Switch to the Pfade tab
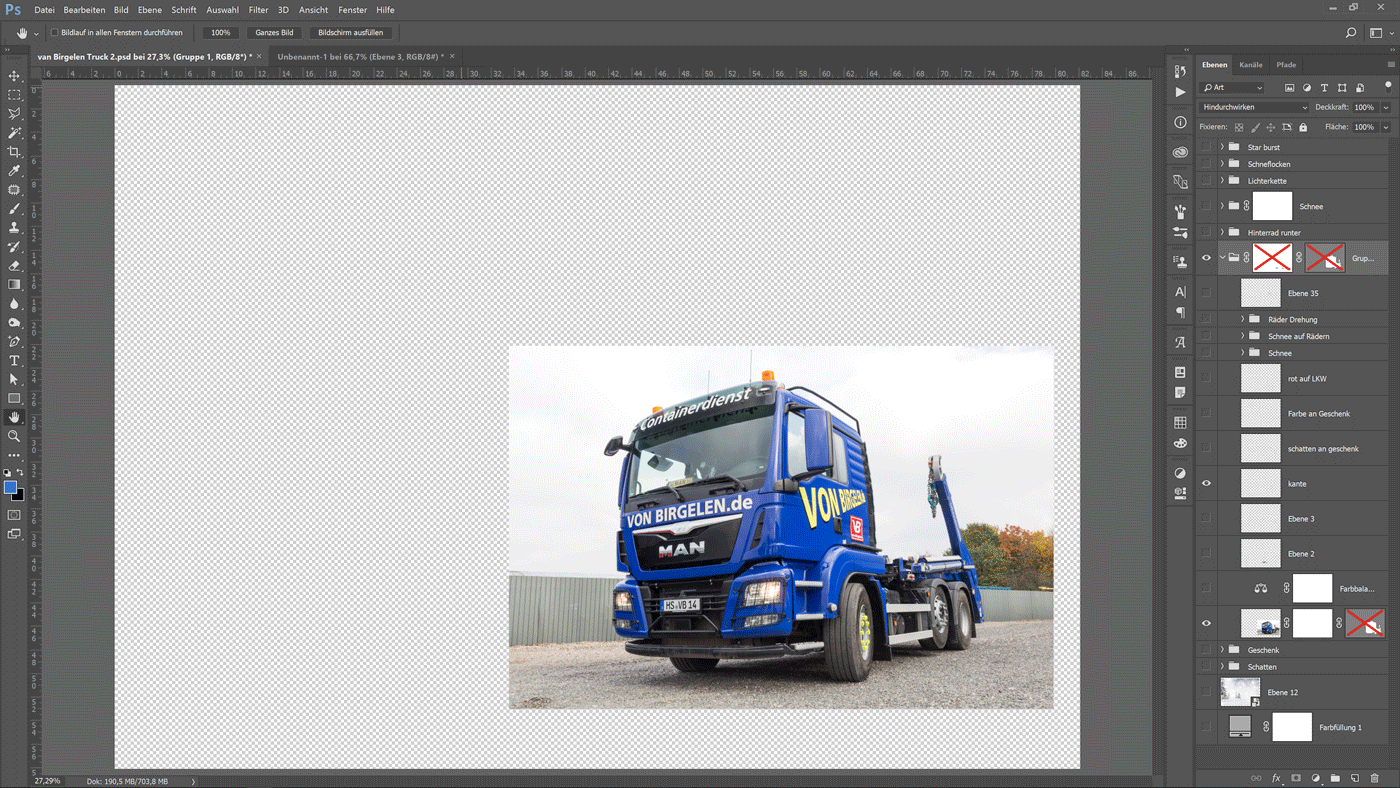Image resolution: width=1400 pixels, height=788 pixels. pos(1286,65)
